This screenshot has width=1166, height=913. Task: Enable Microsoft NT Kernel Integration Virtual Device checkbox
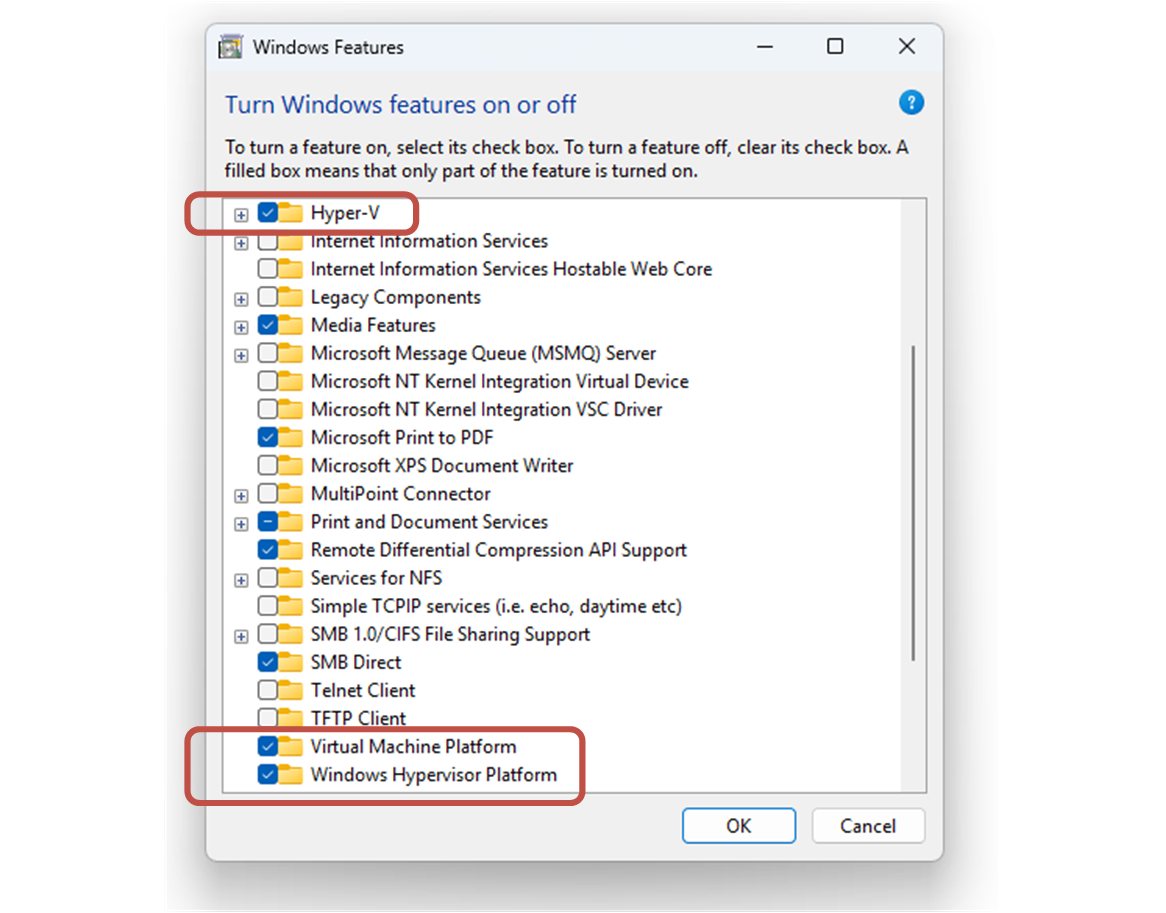pos(268,381)
